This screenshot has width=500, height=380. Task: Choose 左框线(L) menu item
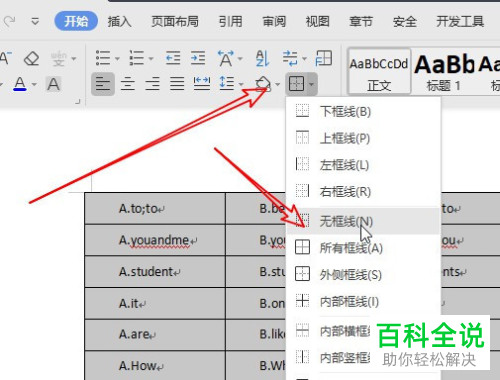[363, 165]
